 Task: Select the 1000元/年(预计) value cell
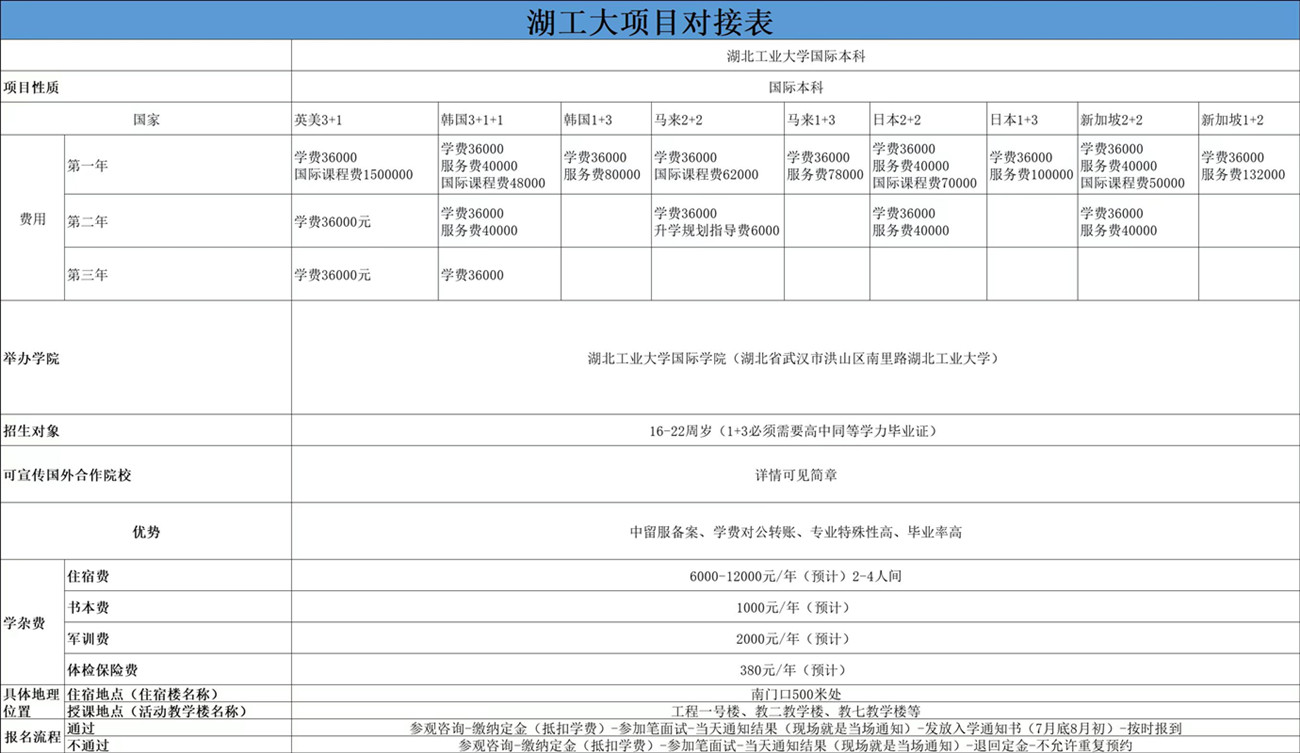[x=795, y=607]
